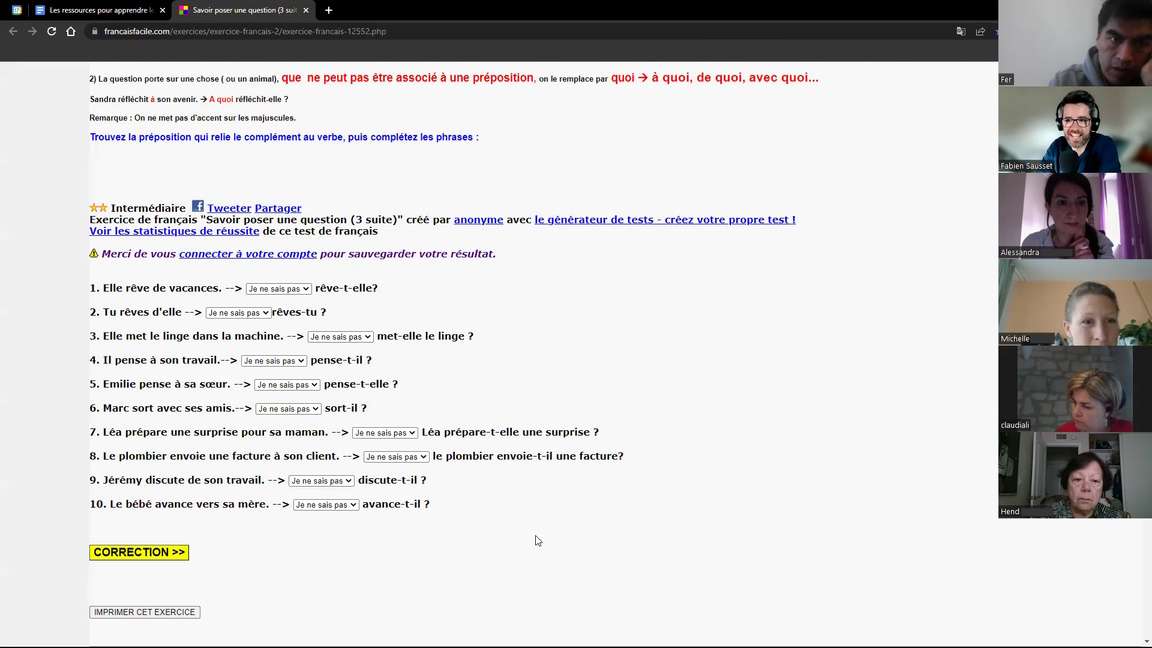Select the 'Savoir poser une question' tab
1152x648 pixels.
244,10
